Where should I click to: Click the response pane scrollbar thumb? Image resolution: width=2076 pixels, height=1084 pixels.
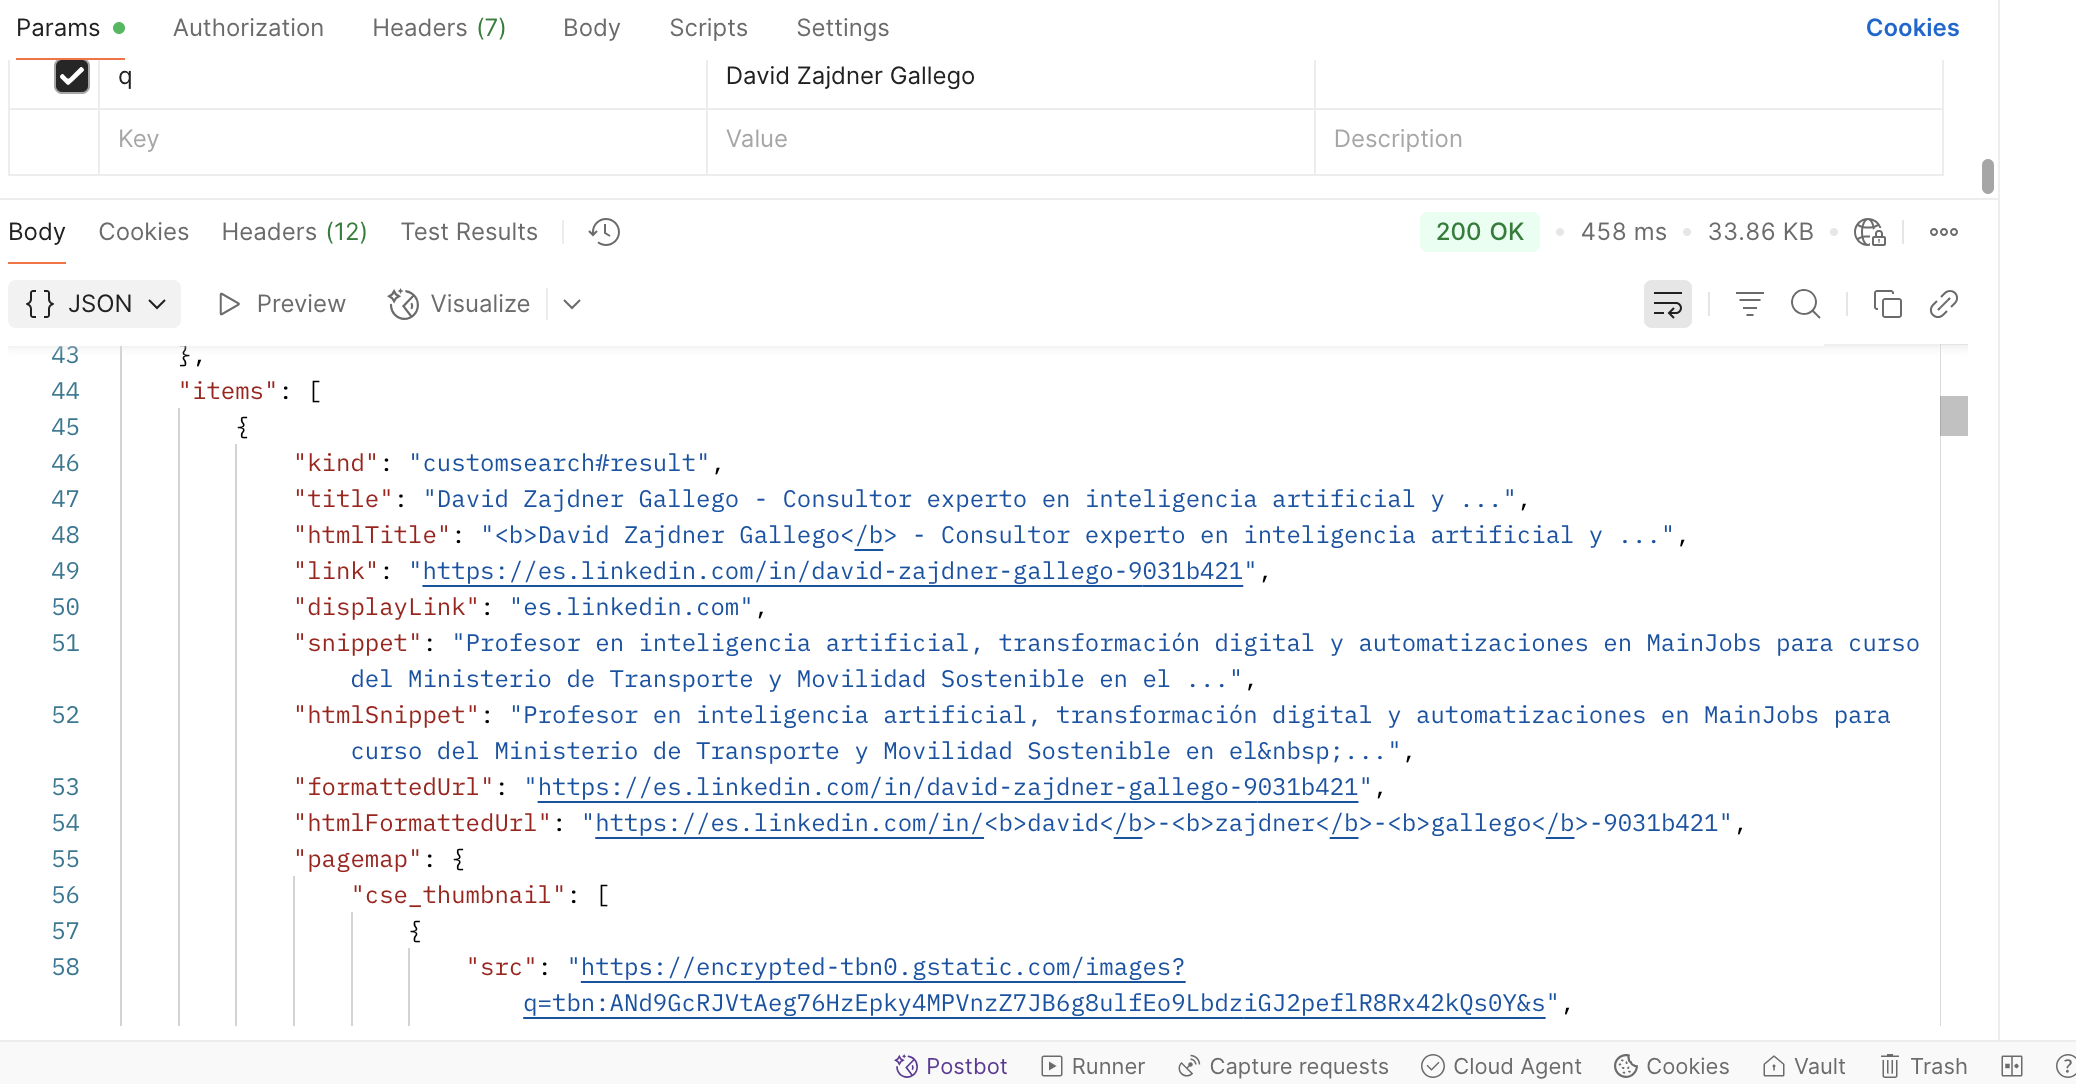tap(1954, 416)
